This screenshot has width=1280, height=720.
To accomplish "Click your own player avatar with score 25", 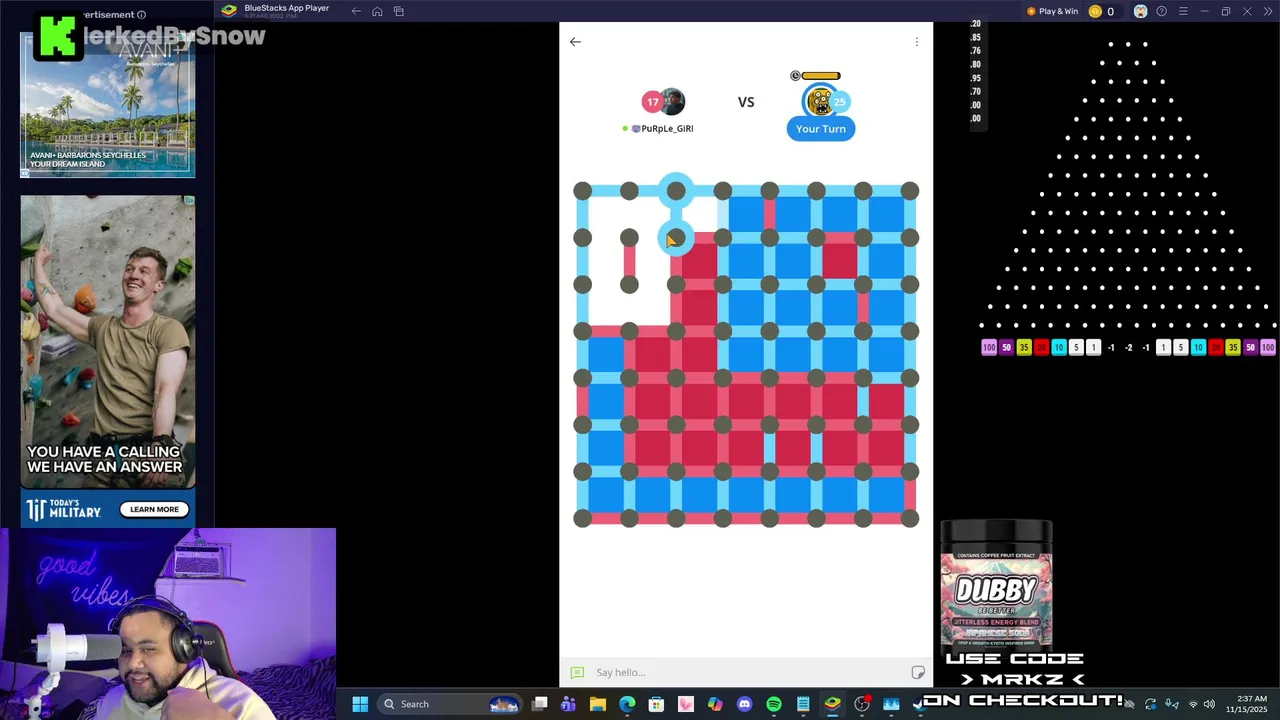I will 819,101.
